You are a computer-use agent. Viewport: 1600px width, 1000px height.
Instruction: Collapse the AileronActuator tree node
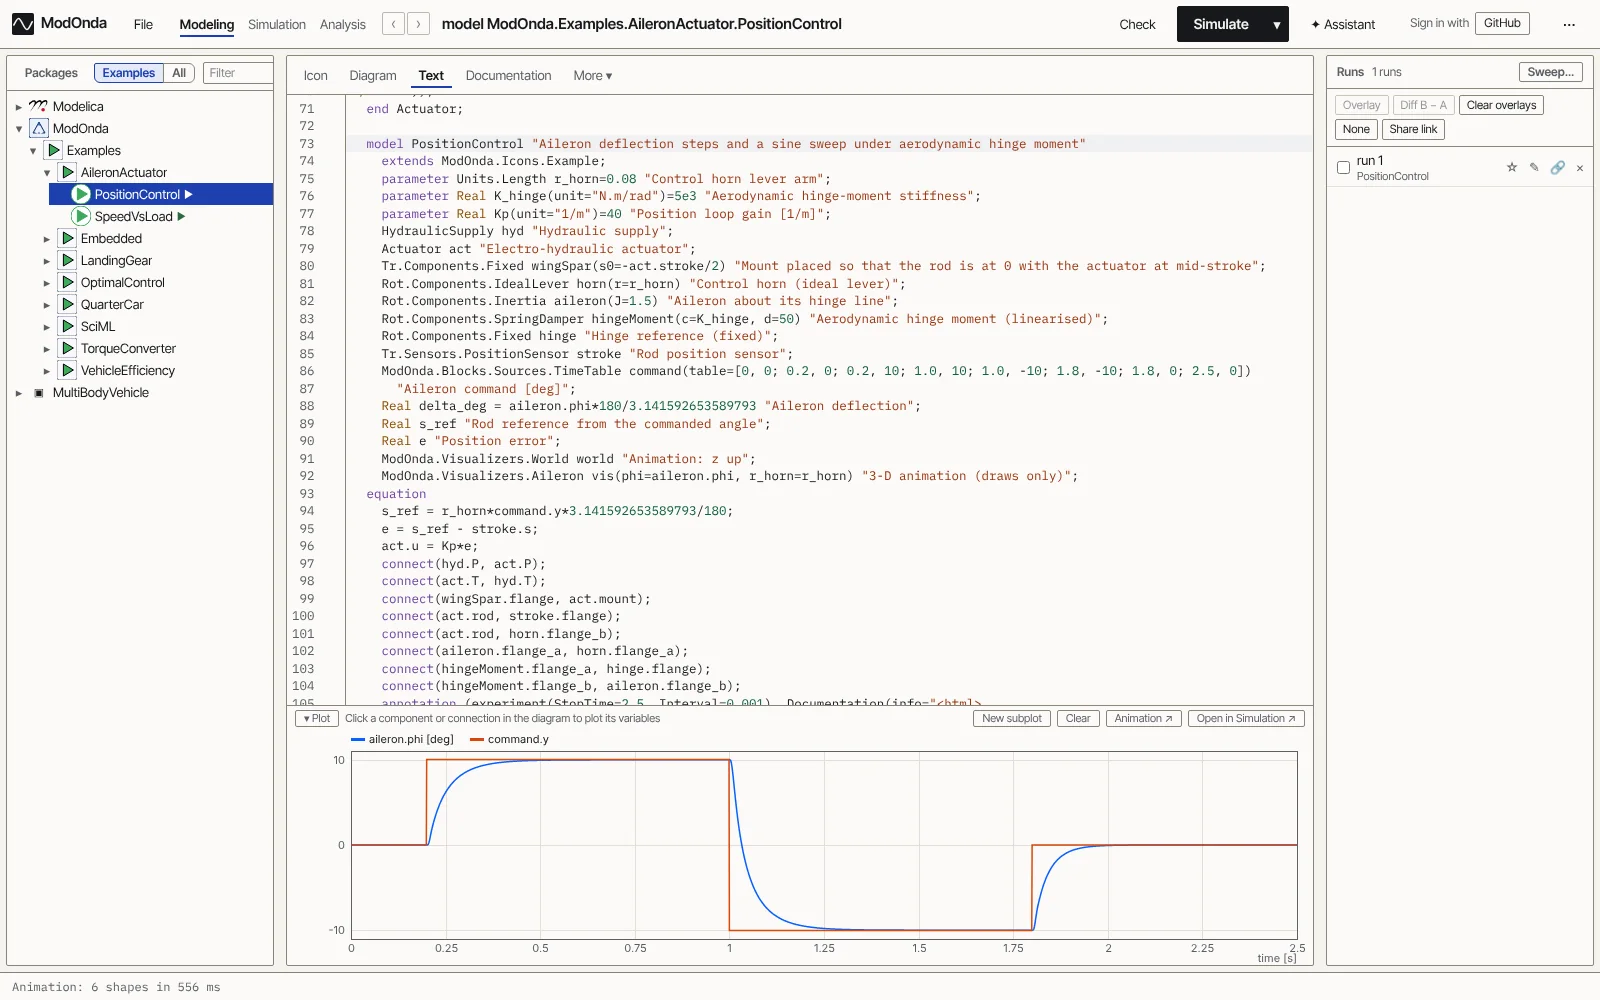point(46,173)
